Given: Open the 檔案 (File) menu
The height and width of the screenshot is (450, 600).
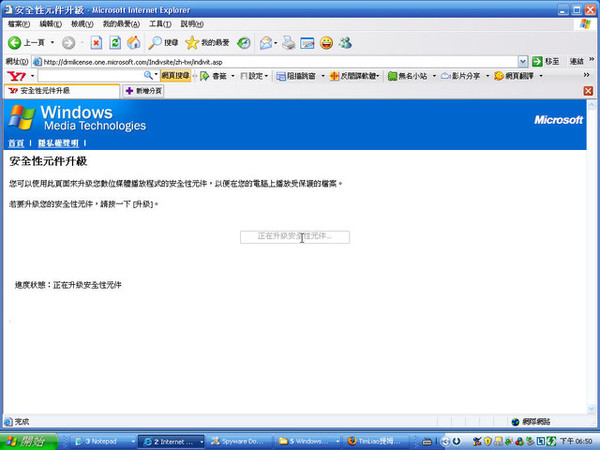Looking at the screenshot, I should coord(19,24).
